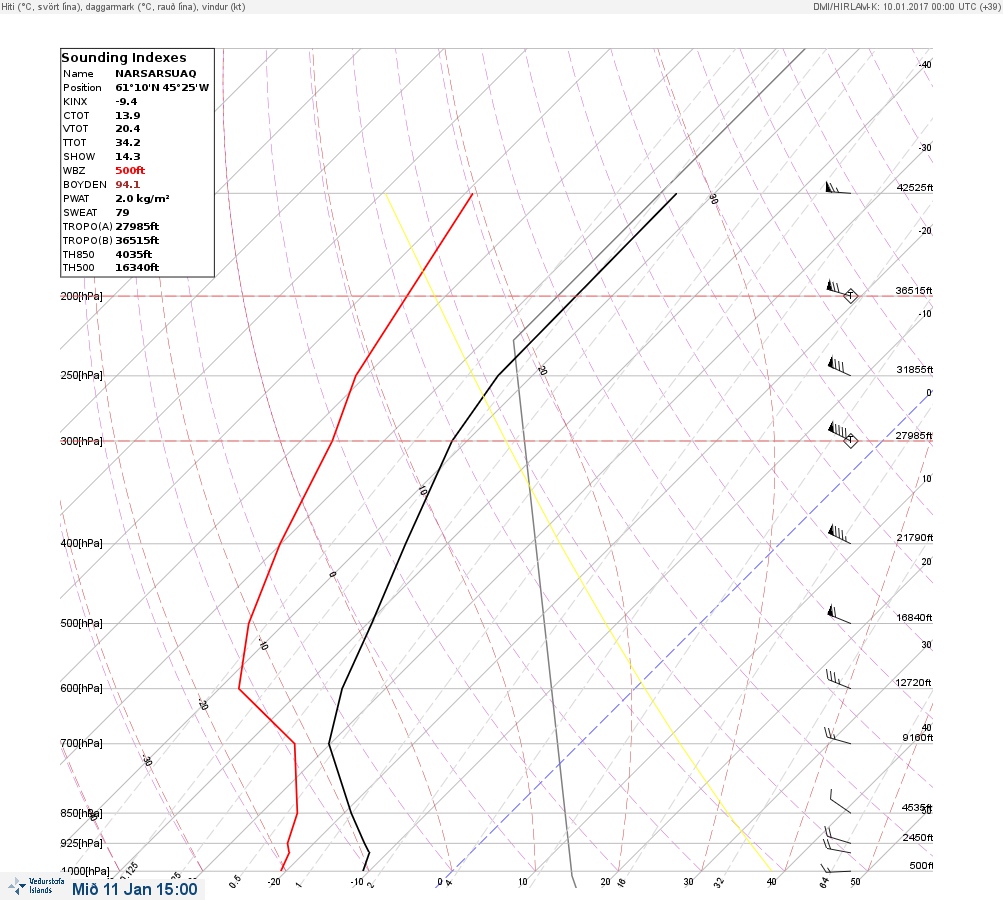Click the BOYDEN value 94.1

click(128, 185)
